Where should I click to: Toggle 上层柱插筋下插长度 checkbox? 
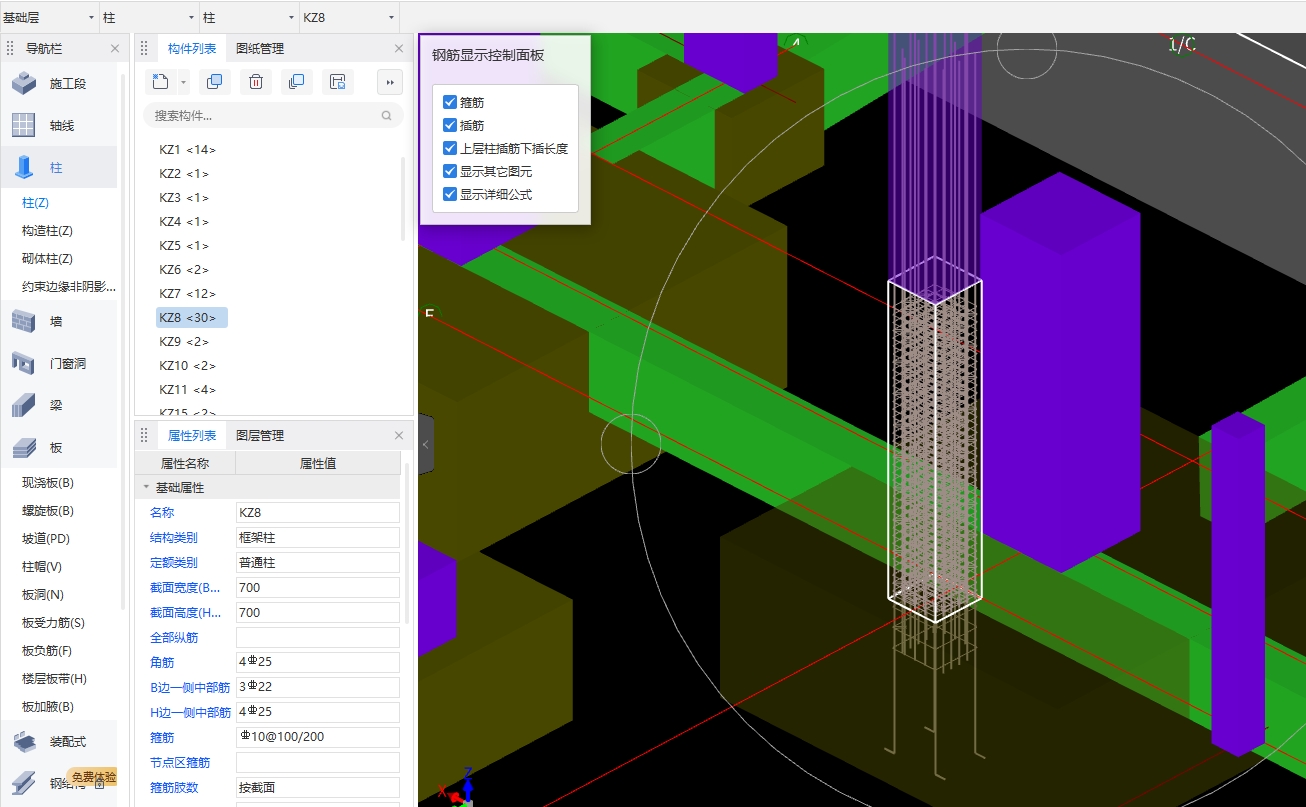(x=450, y=148)
